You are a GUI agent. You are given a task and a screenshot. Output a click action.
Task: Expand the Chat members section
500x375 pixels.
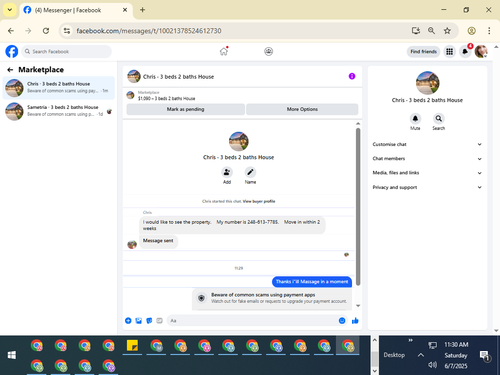click(x=427, y=159)
